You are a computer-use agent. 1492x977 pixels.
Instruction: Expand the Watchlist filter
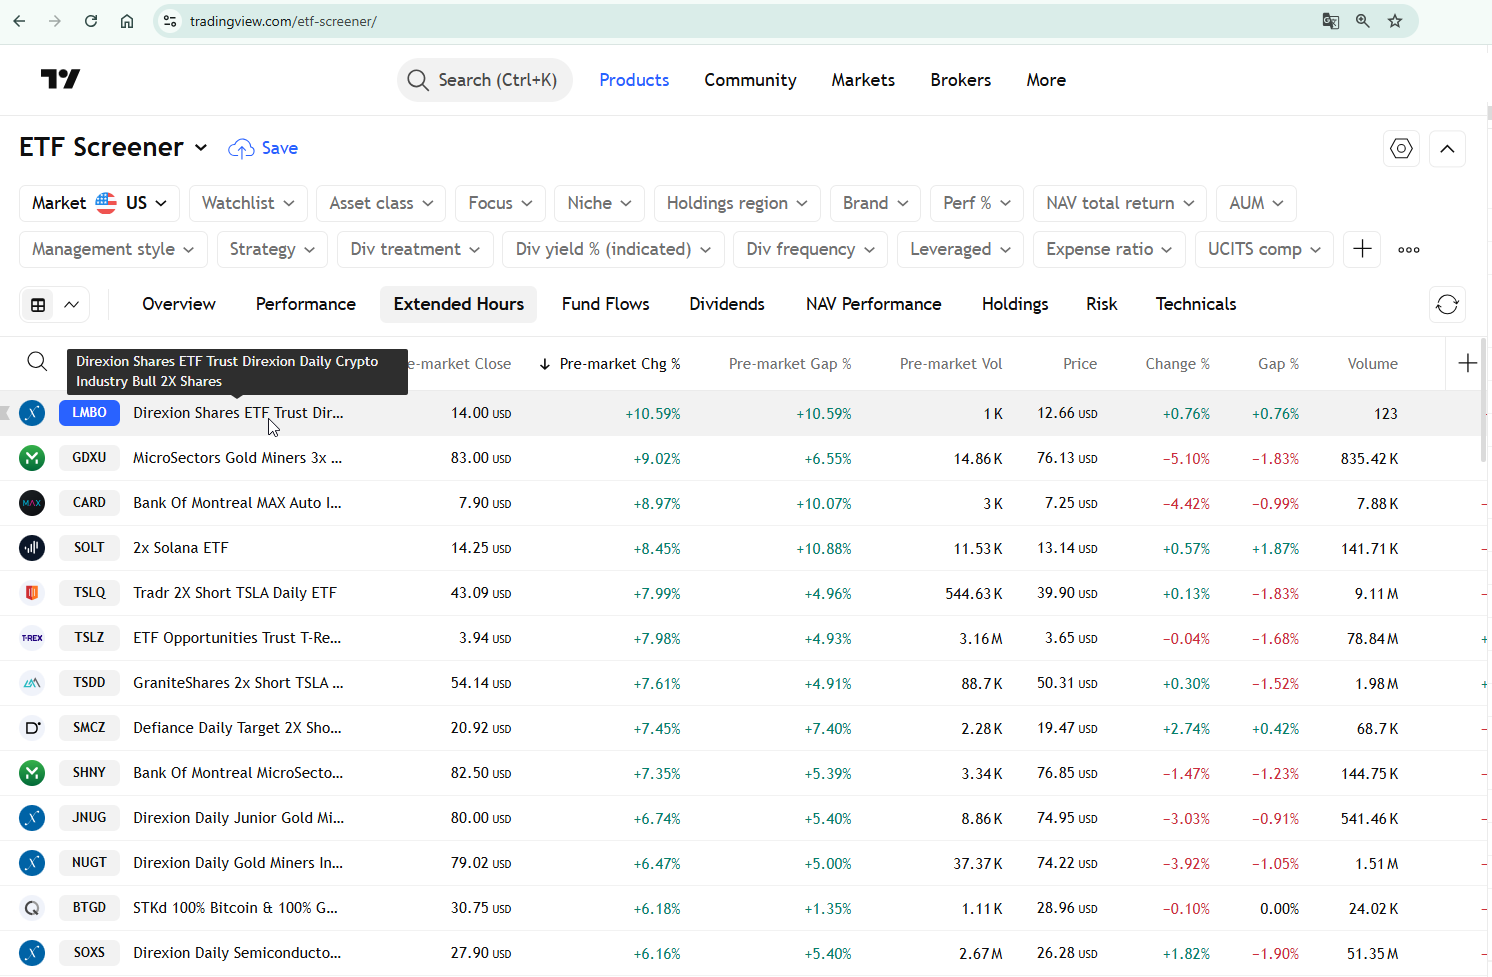pyautogui.click(x=248, y=203)
